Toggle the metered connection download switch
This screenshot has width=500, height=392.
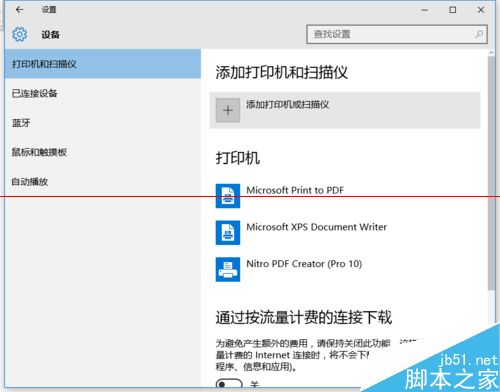coord(229,384)
